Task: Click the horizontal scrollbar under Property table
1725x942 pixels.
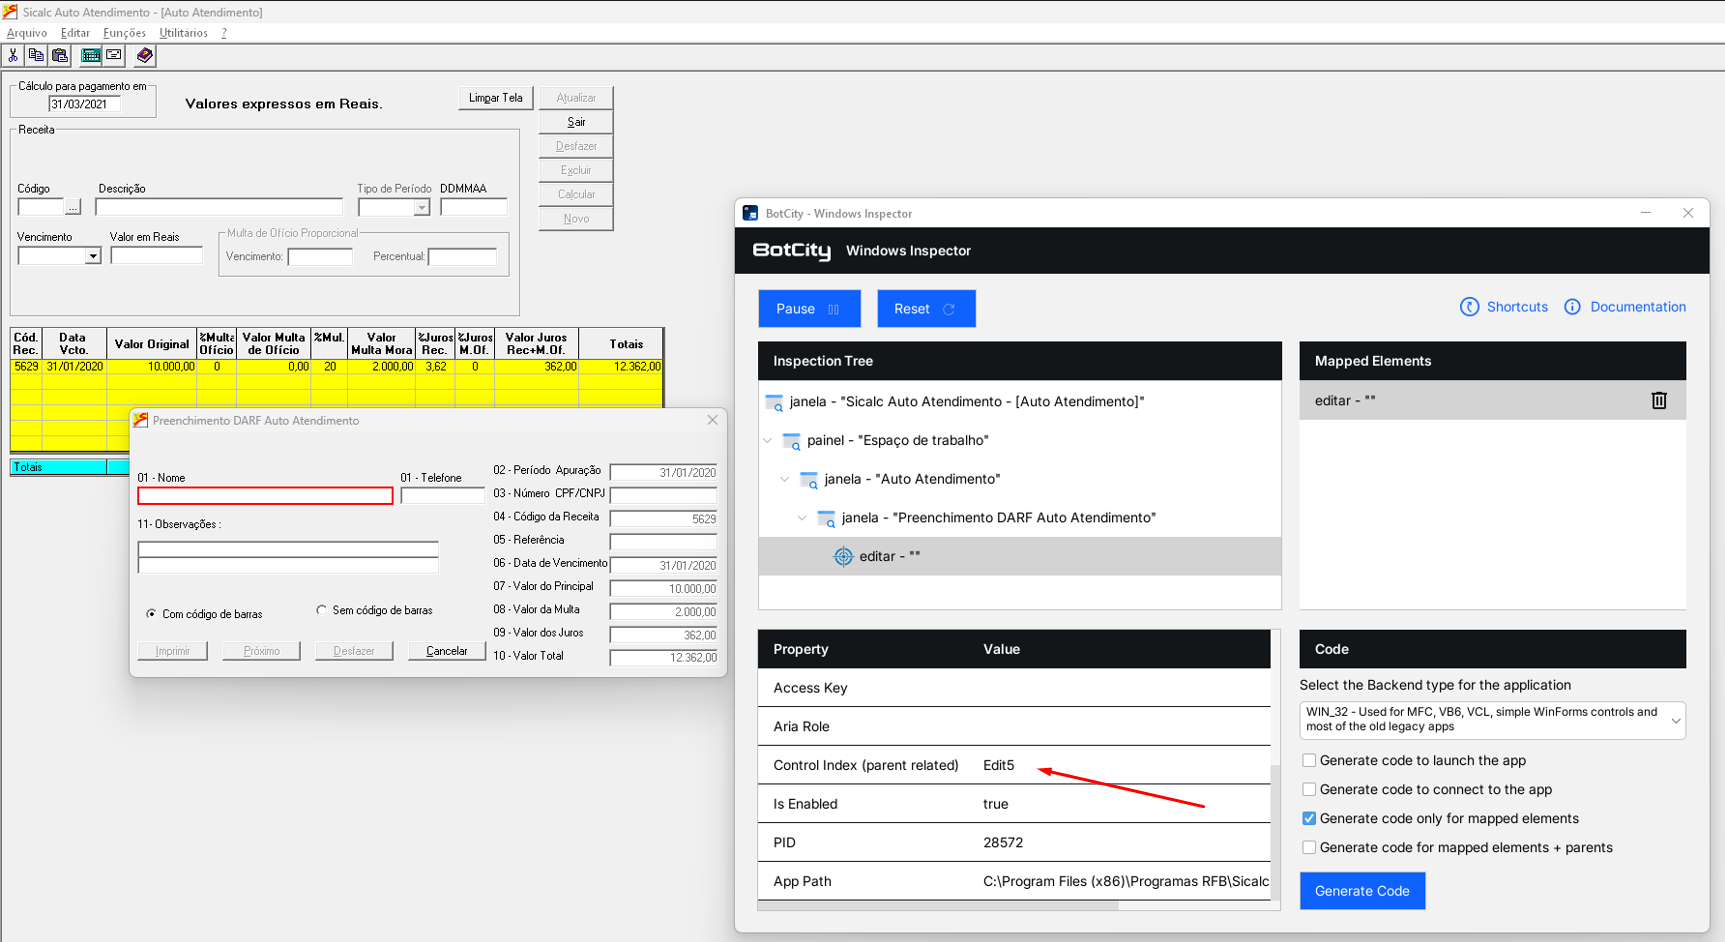Action: tap(938, 906)
